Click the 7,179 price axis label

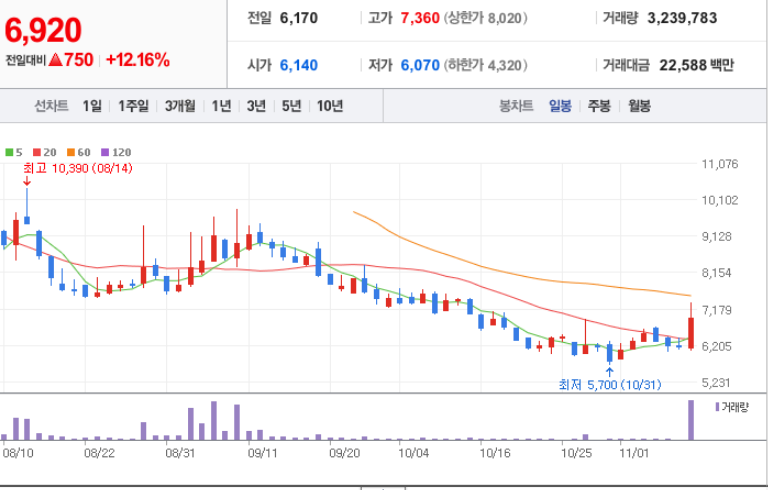[x=717, y=310]
